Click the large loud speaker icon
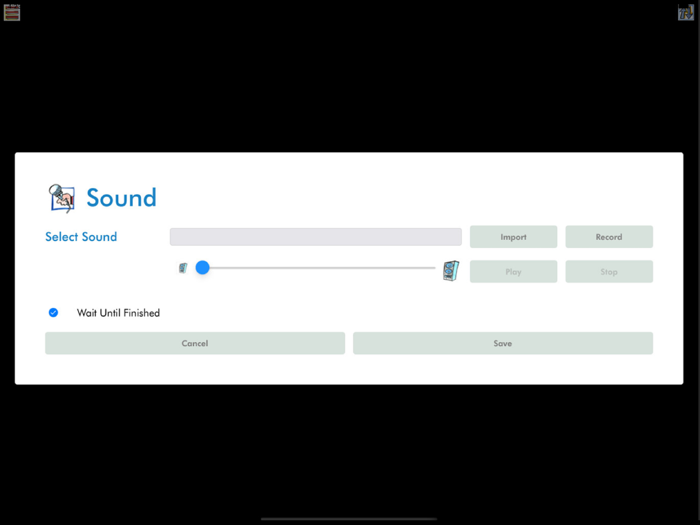Viewport: 700px width, 525px height. 451,271
